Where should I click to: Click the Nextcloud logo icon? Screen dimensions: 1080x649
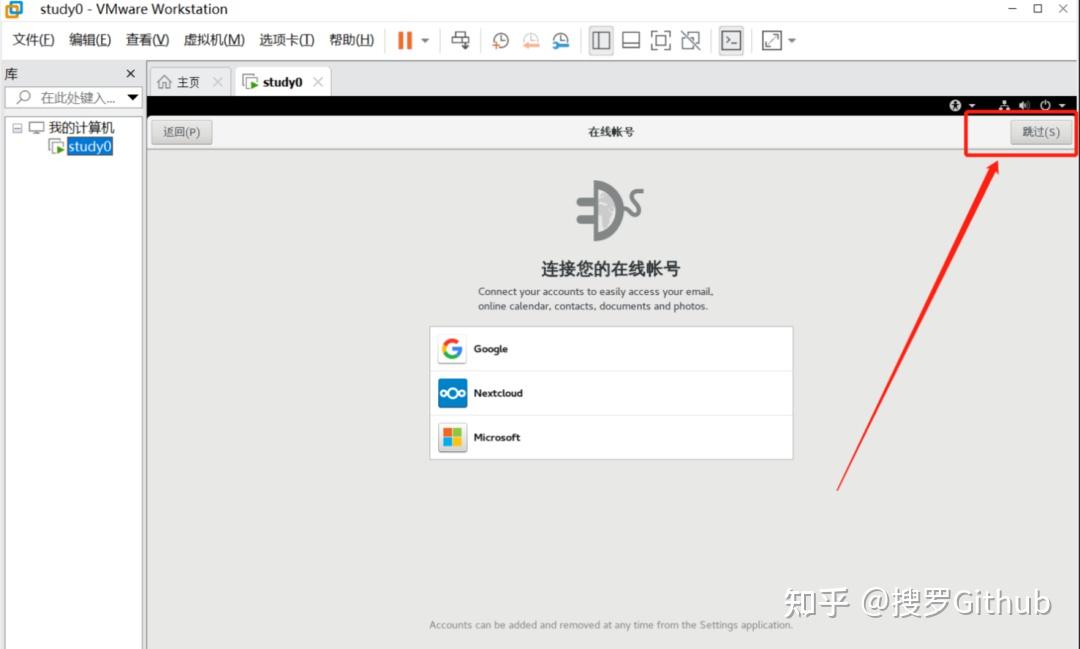pos(453,393)
